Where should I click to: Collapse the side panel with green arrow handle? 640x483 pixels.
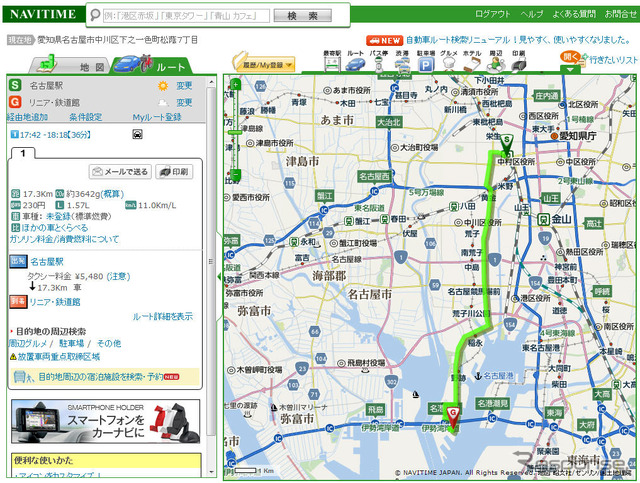pos(219,277)
